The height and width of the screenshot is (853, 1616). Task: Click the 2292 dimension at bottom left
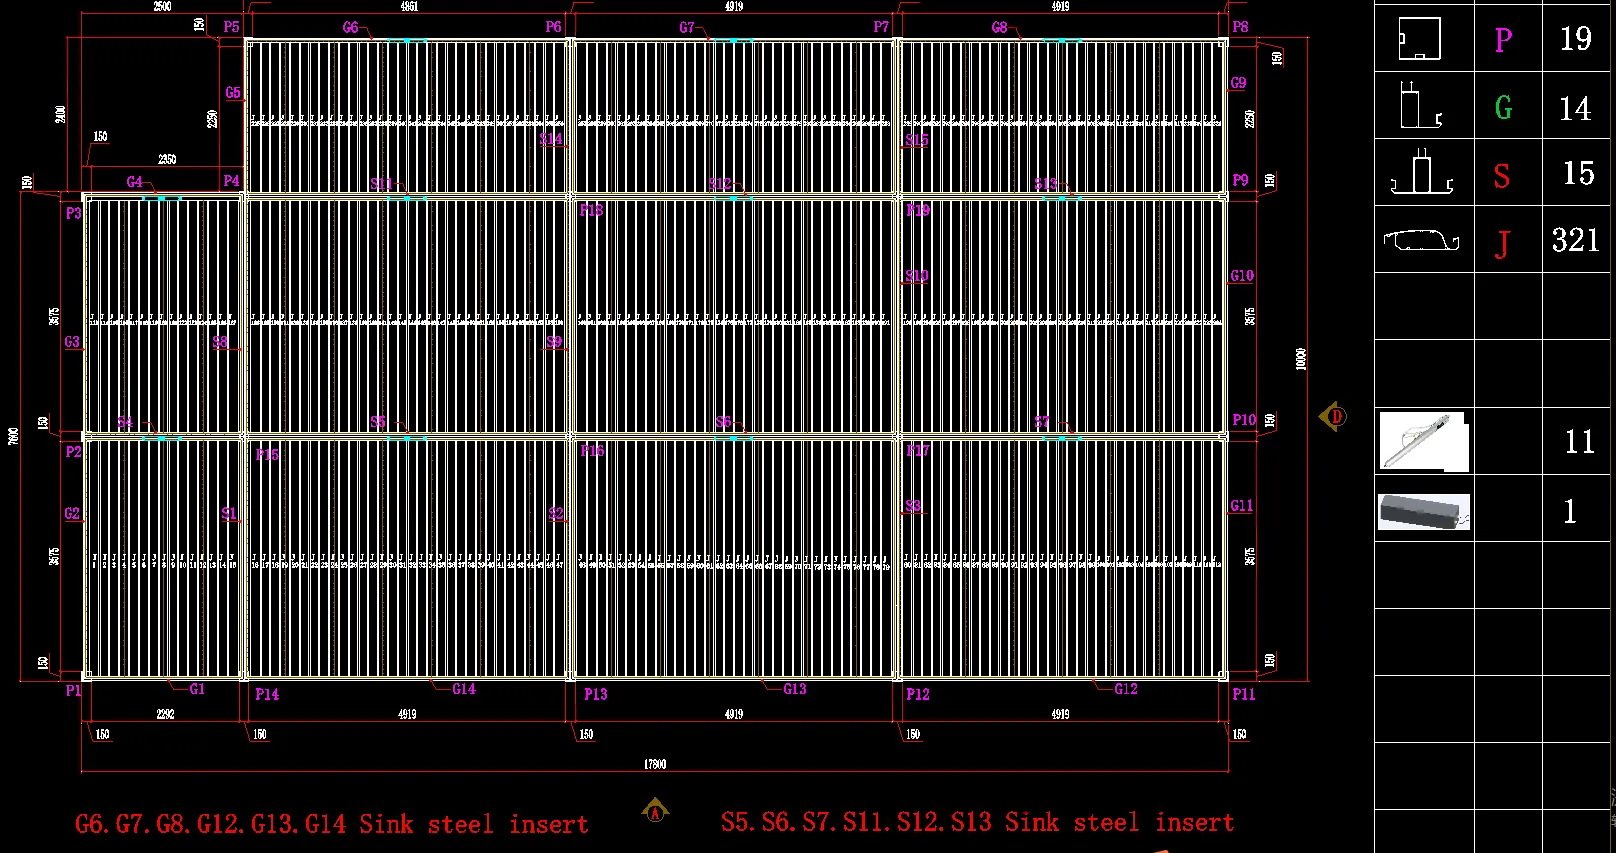click(166, 714)
